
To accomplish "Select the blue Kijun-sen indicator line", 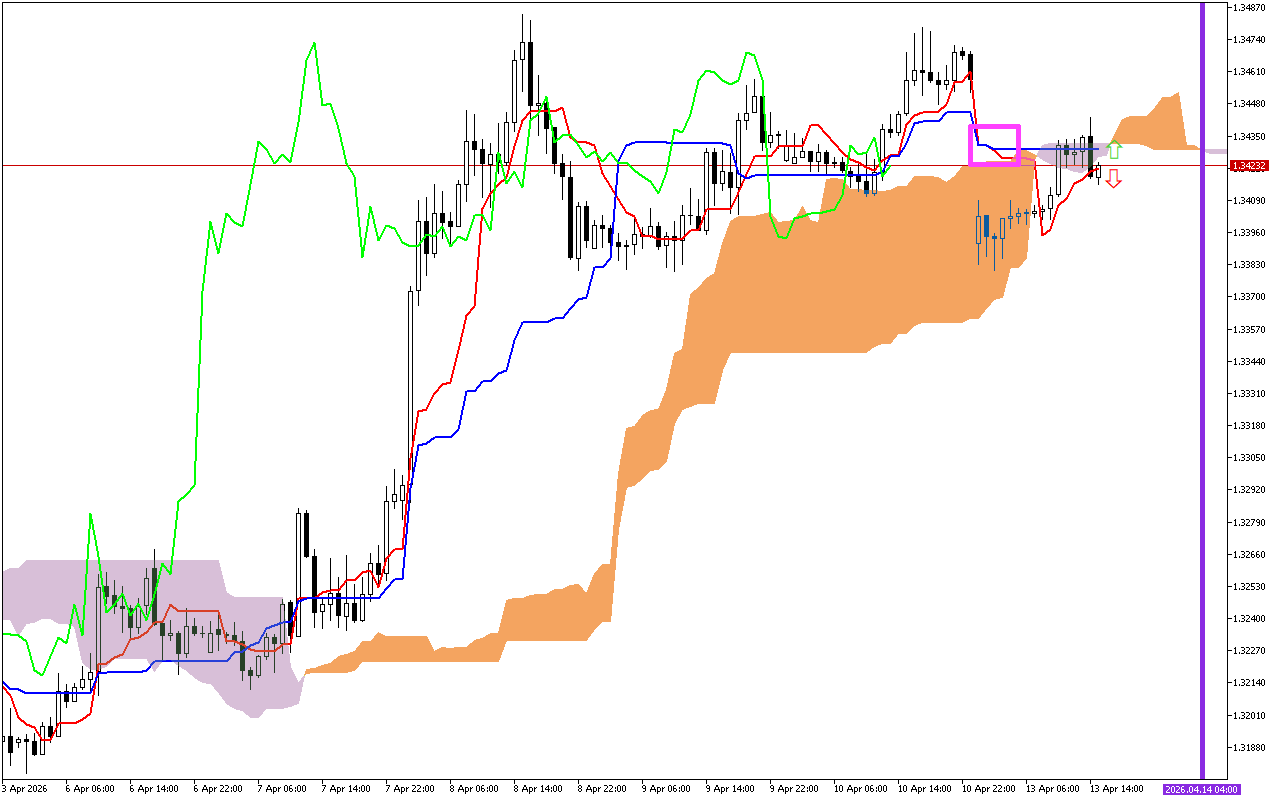I will click(660, 143).
